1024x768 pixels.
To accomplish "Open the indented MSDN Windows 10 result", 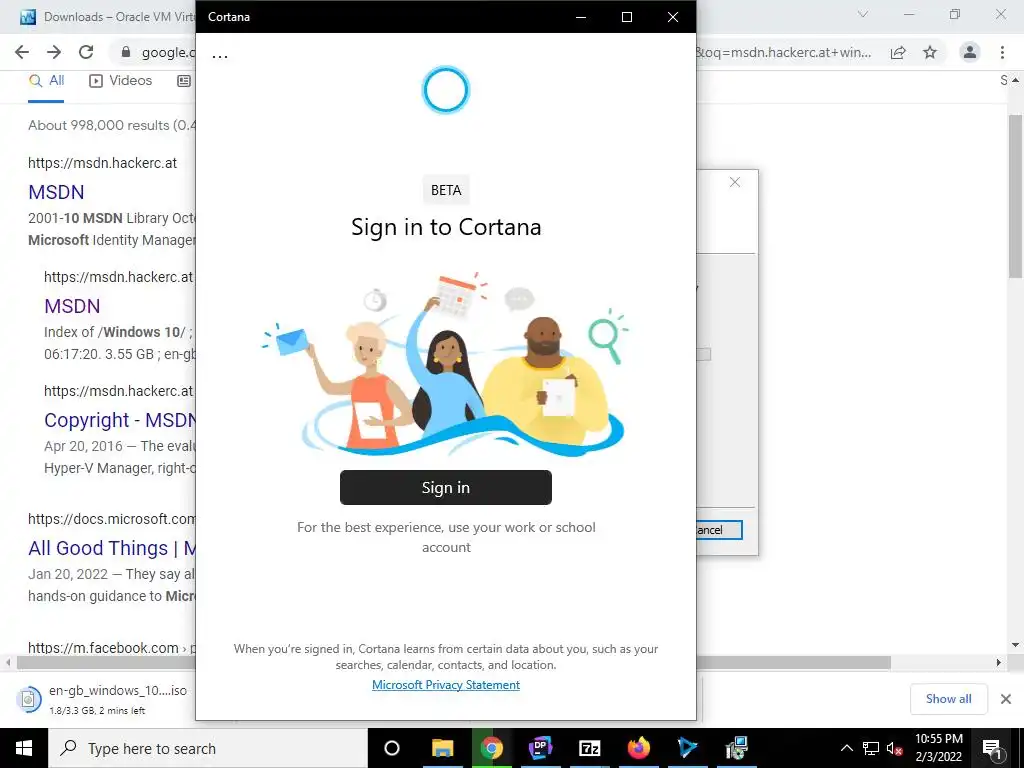I will pyautogui.click(x=72, y=306).
